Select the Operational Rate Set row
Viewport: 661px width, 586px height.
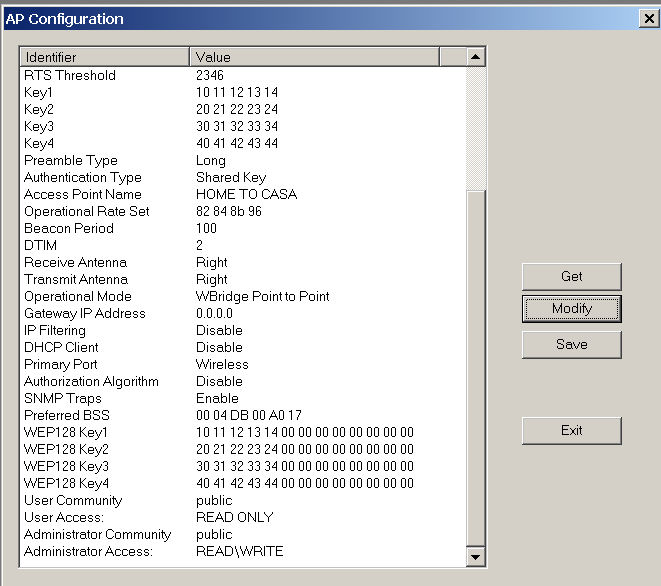(243, 211)
